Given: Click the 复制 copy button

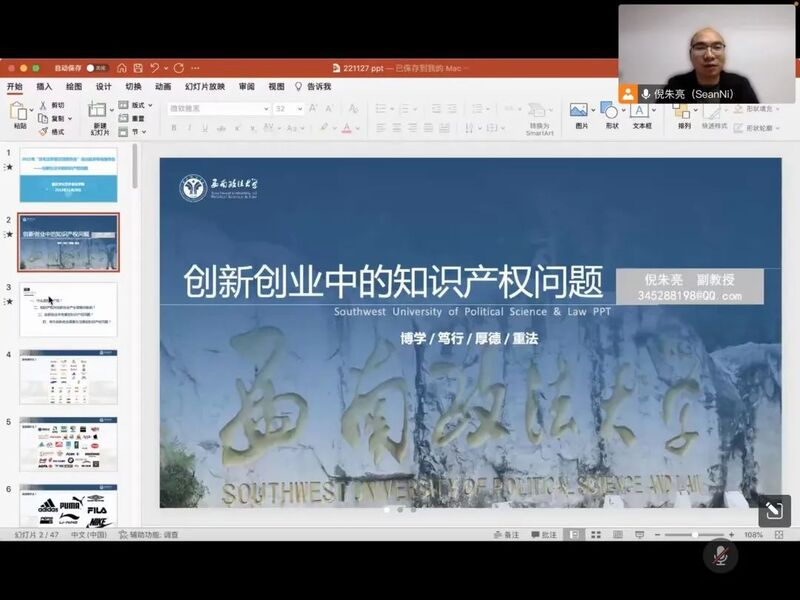Looking at the screenshot, I should pos(52,118).
